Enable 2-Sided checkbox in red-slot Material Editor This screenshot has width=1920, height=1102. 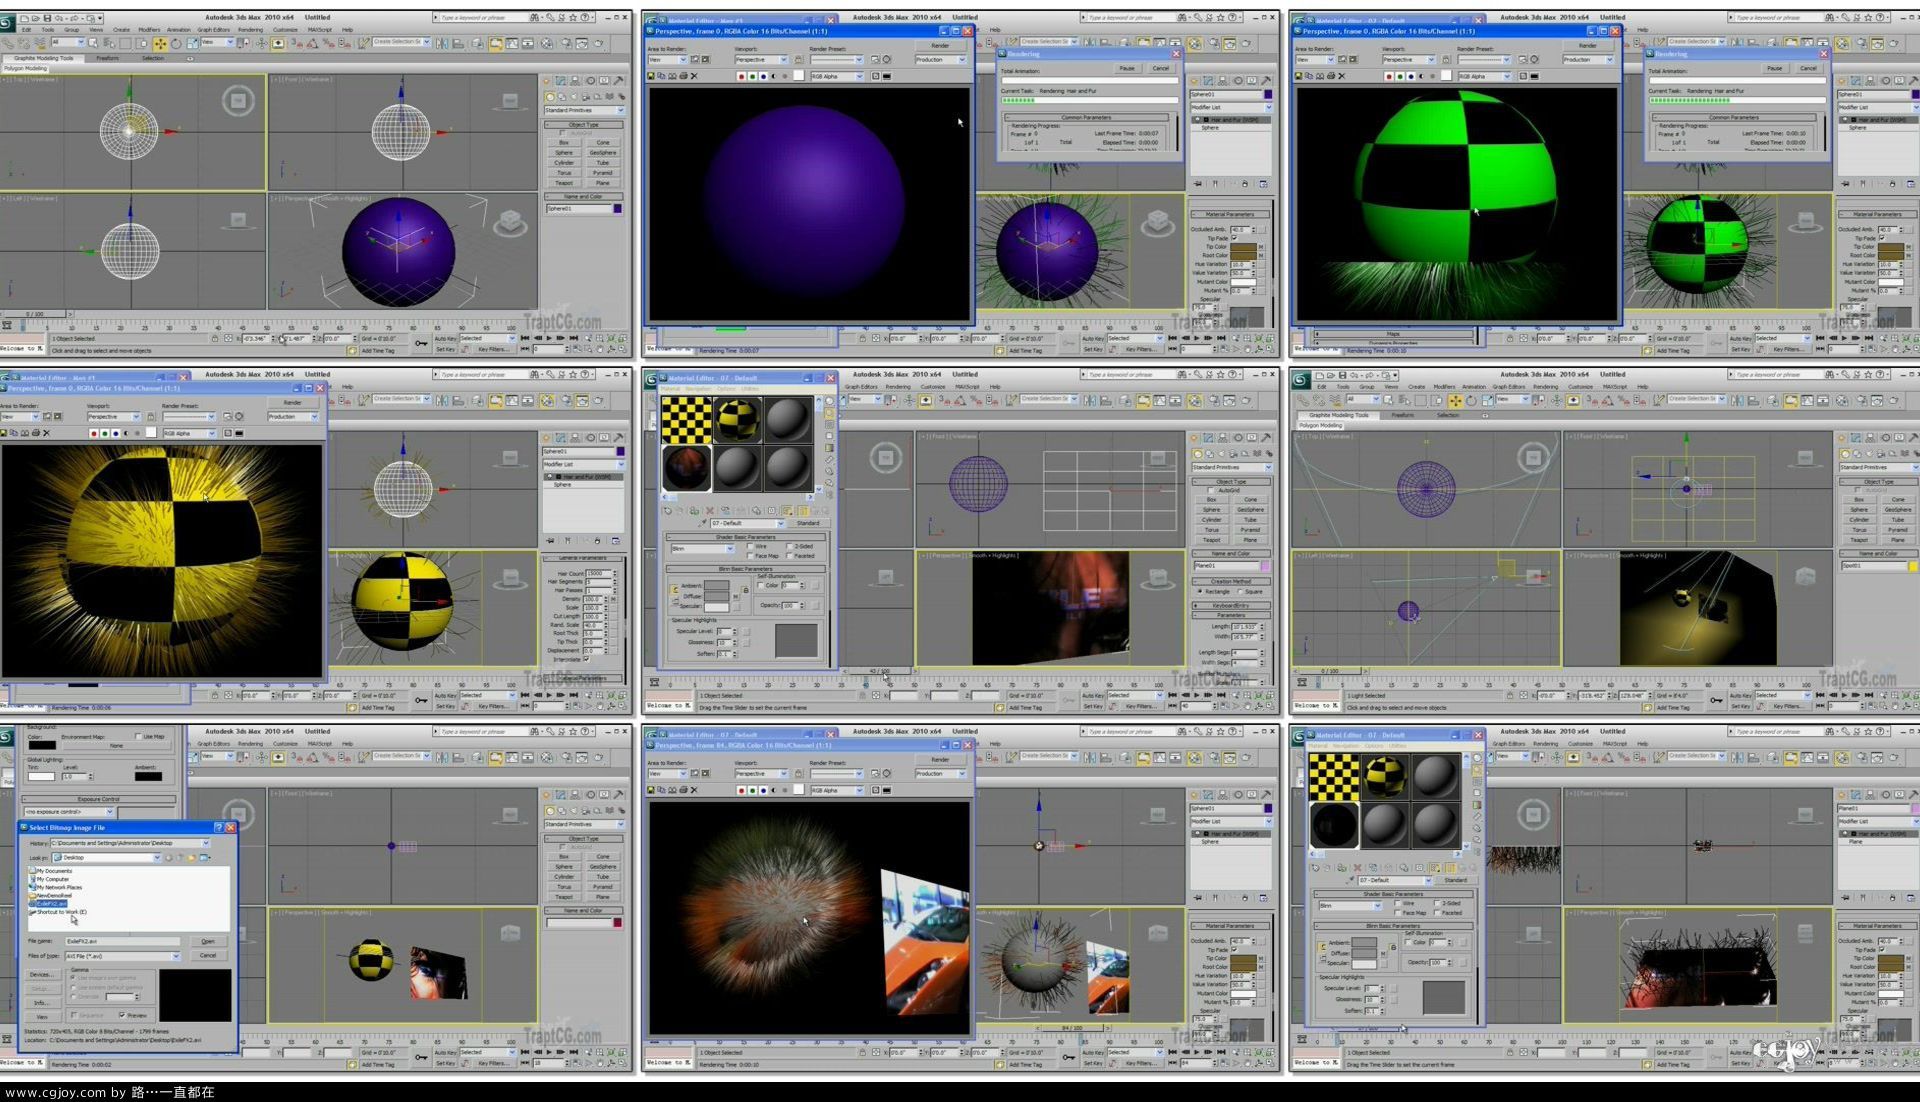[x=789, y=546]
